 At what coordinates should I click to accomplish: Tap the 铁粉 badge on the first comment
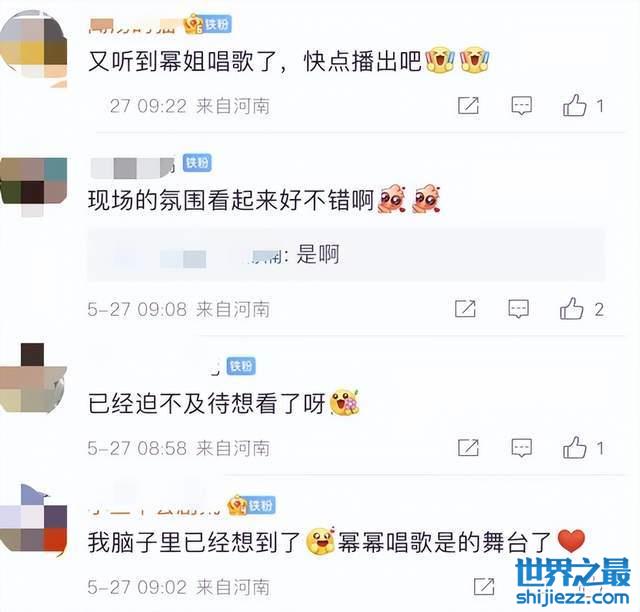[218, 24]
